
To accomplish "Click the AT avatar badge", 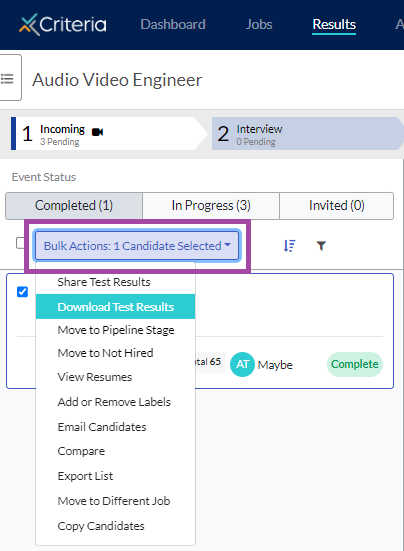I will pyautogui.click(x=242, y=364).
